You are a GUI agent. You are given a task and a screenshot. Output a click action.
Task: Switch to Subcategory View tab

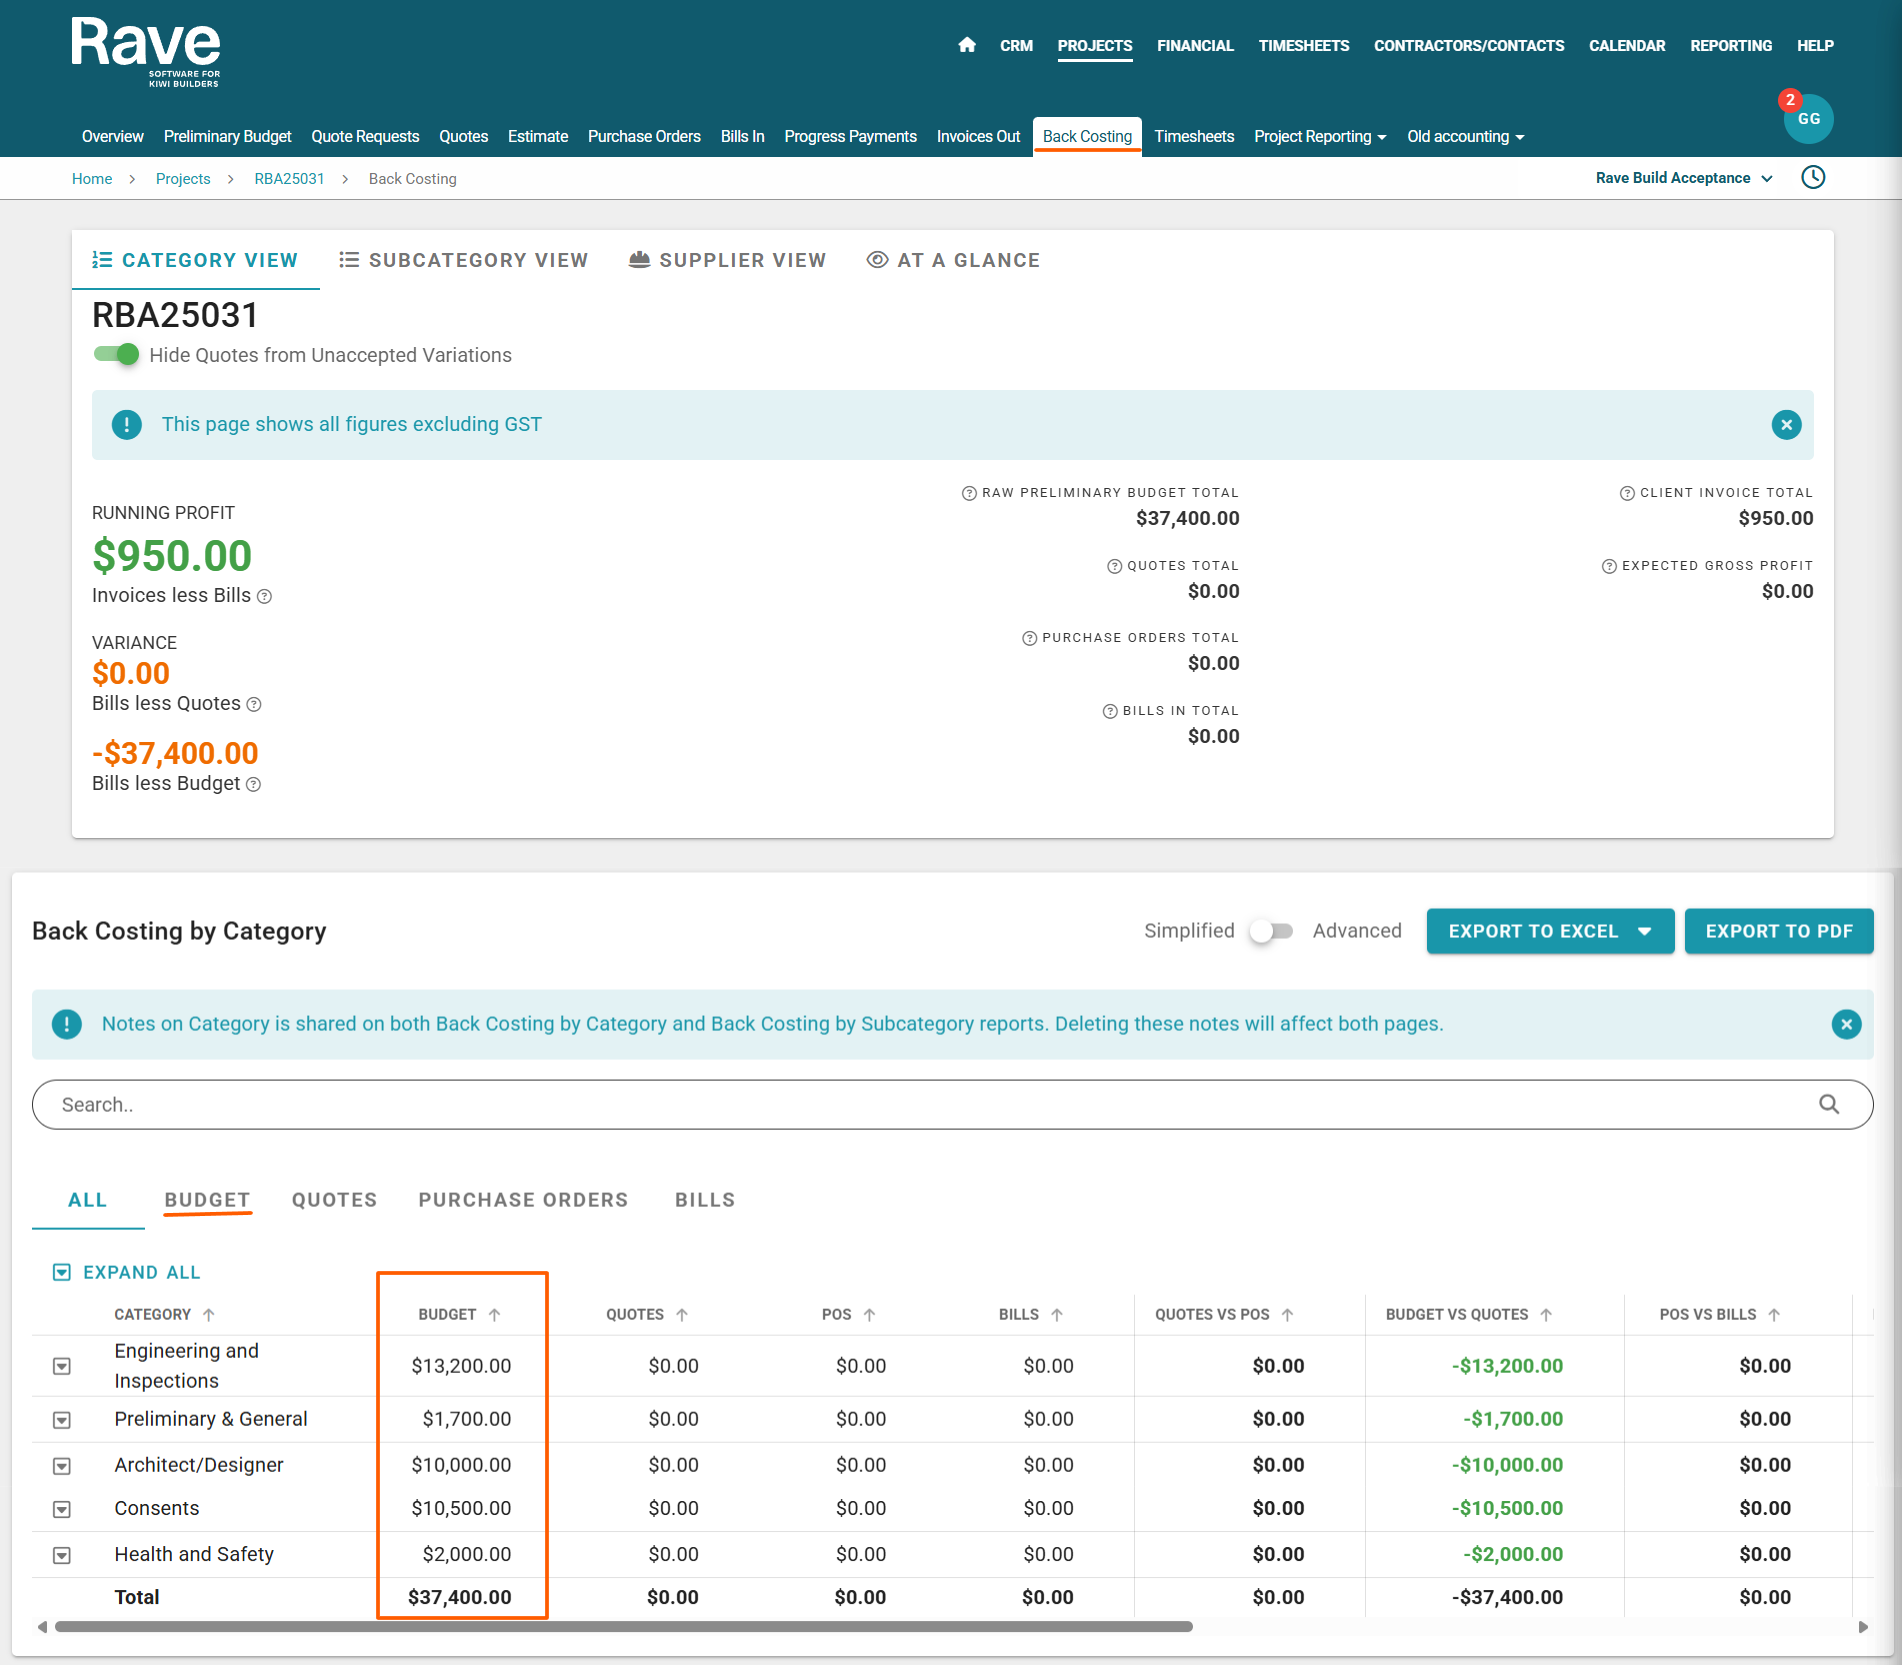[464, 260]
